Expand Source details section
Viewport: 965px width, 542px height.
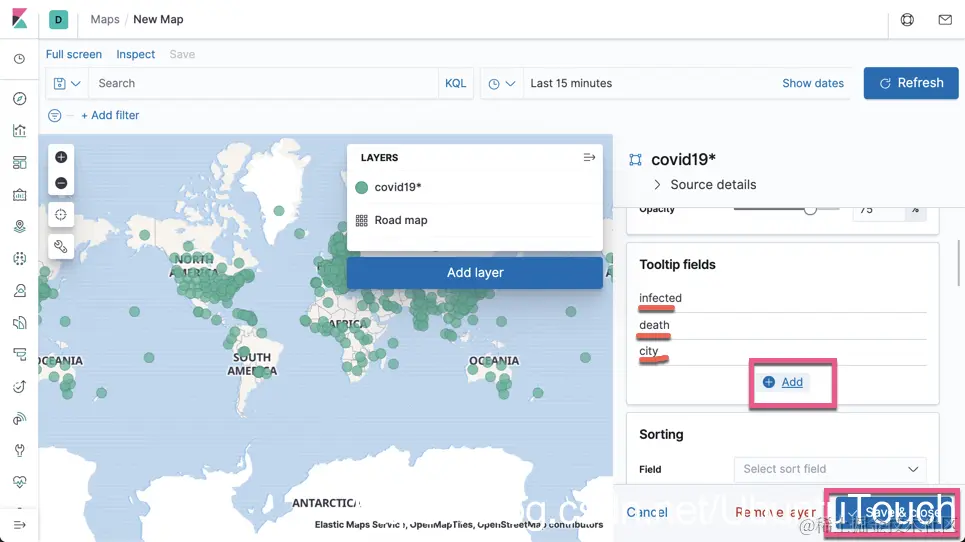(704, 185)
